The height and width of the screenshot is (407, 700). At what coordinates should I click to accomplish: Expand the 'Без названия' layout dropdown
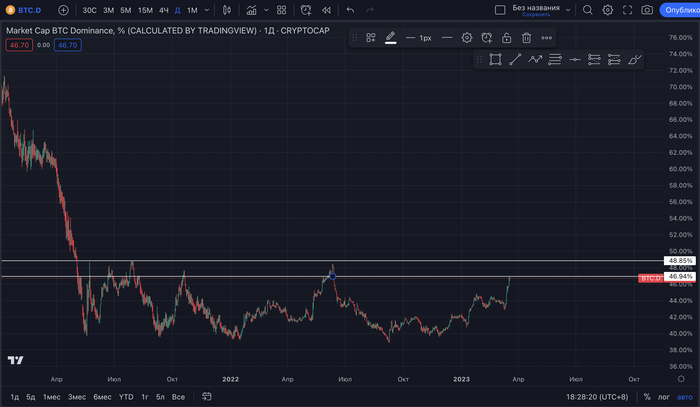[568, 10]
